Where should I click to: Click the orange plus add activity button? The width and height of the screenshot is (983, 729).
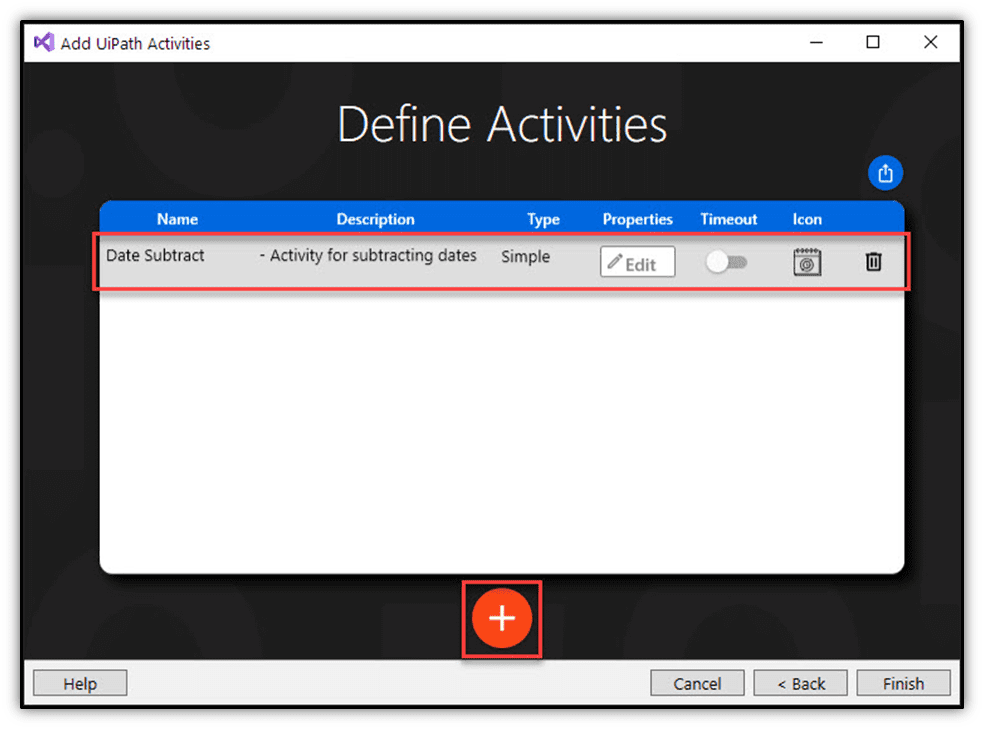(502, 618)
